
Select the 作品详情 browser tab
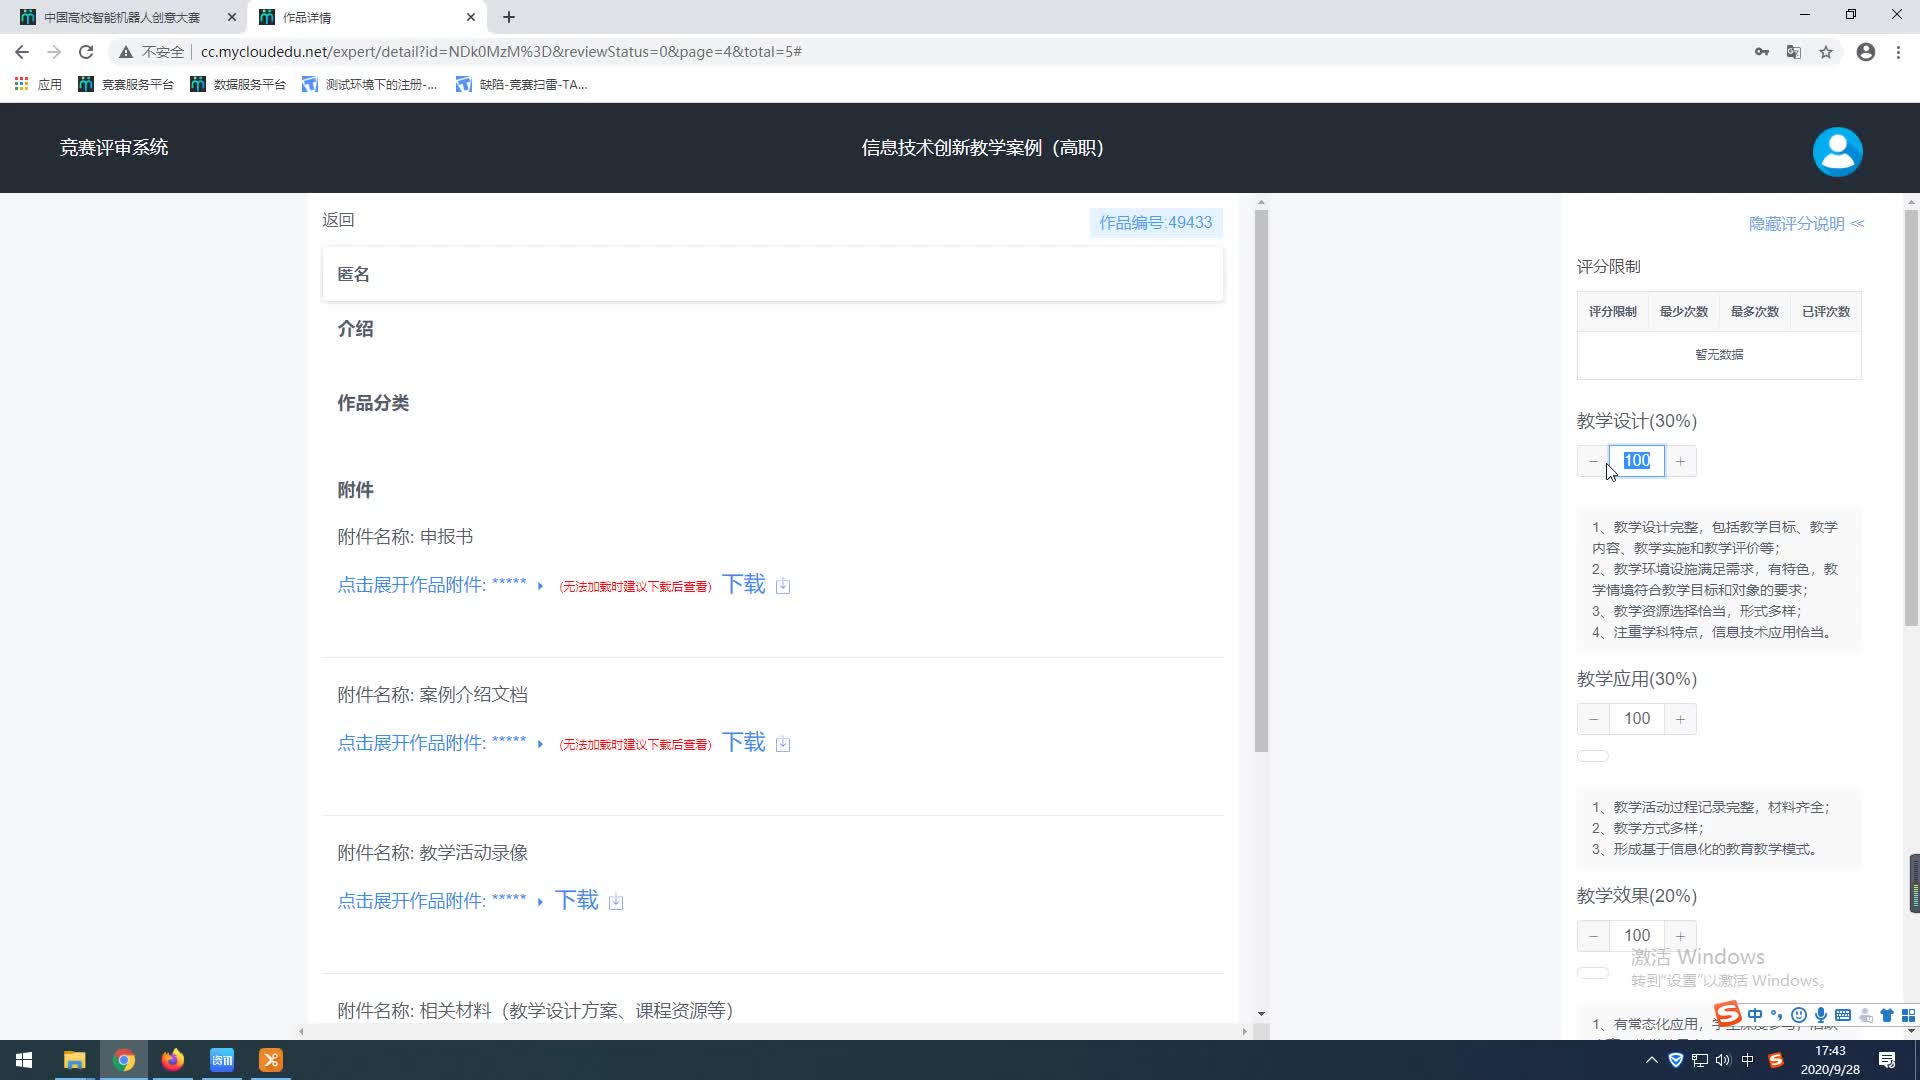(365, 17)
